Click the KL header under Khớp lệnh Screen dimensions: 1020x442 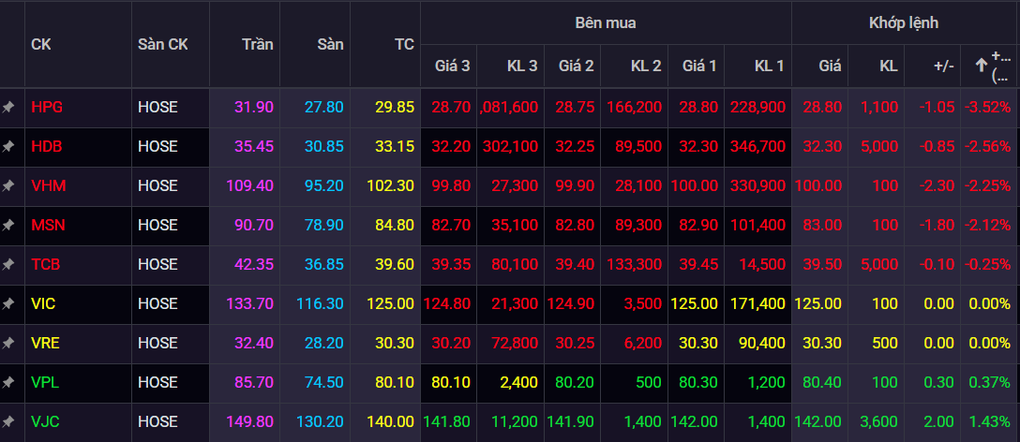(889, 66)
